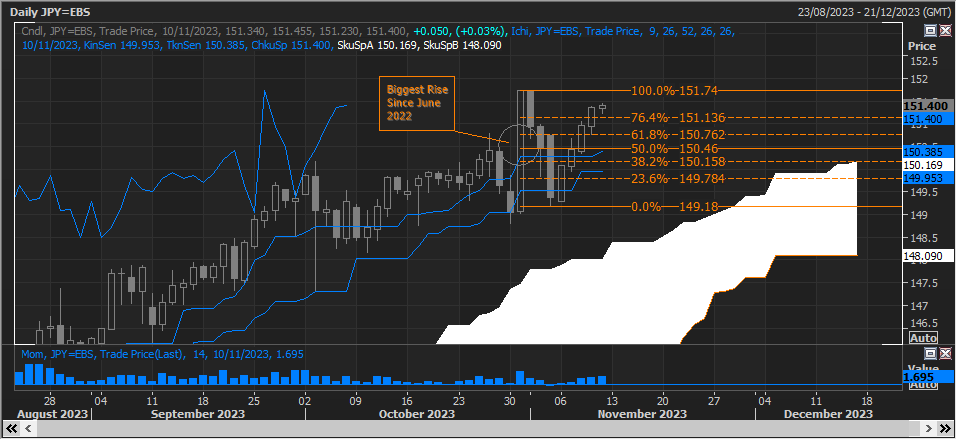The width and height of the screenshot is (957, 440).
Task: Click the 'December 2023' month label
Action: click(x=828, y=414)
